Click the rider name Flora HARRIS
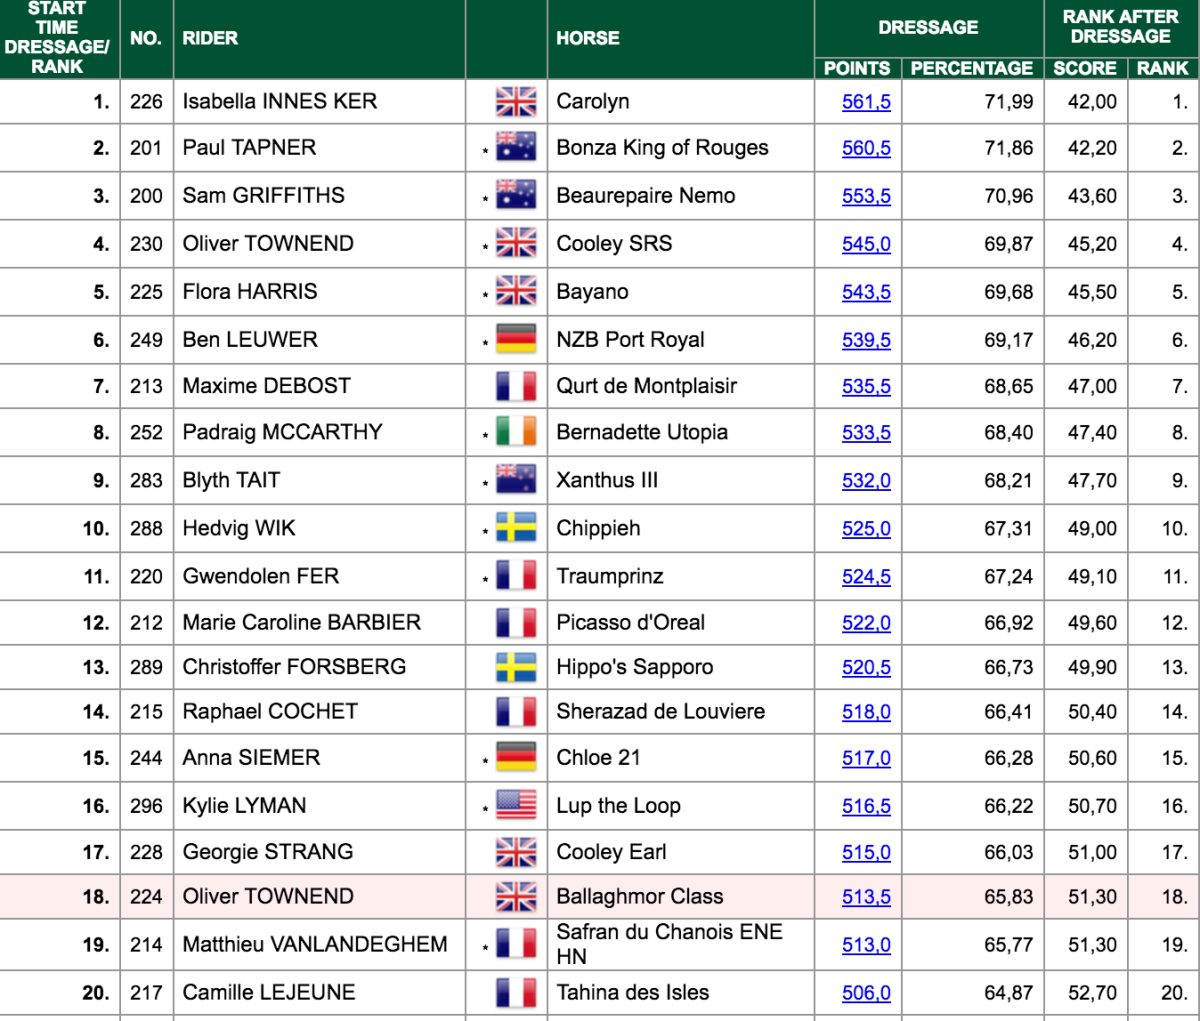The image size is (1200, 1021). (x=250, y=291)
